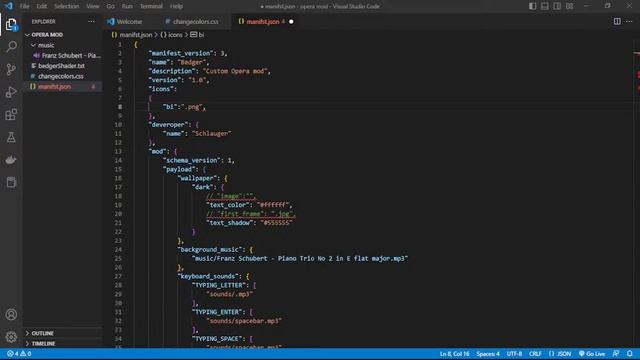Click the "#ffffff" color value text
The height and width of the screenshot is (360, 640).
pyautogui.click(x=273, y=205)
